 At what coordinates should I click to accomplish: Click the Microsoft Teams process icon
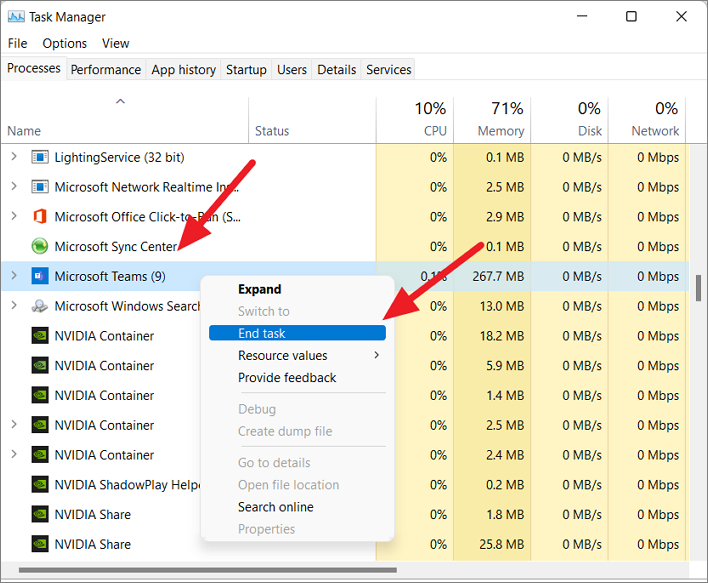[x=40, y=276]
